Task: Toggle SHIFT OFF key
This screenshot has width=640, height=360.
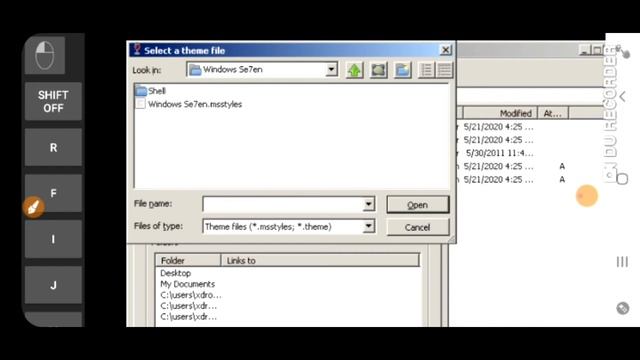Action: point(53,101)
